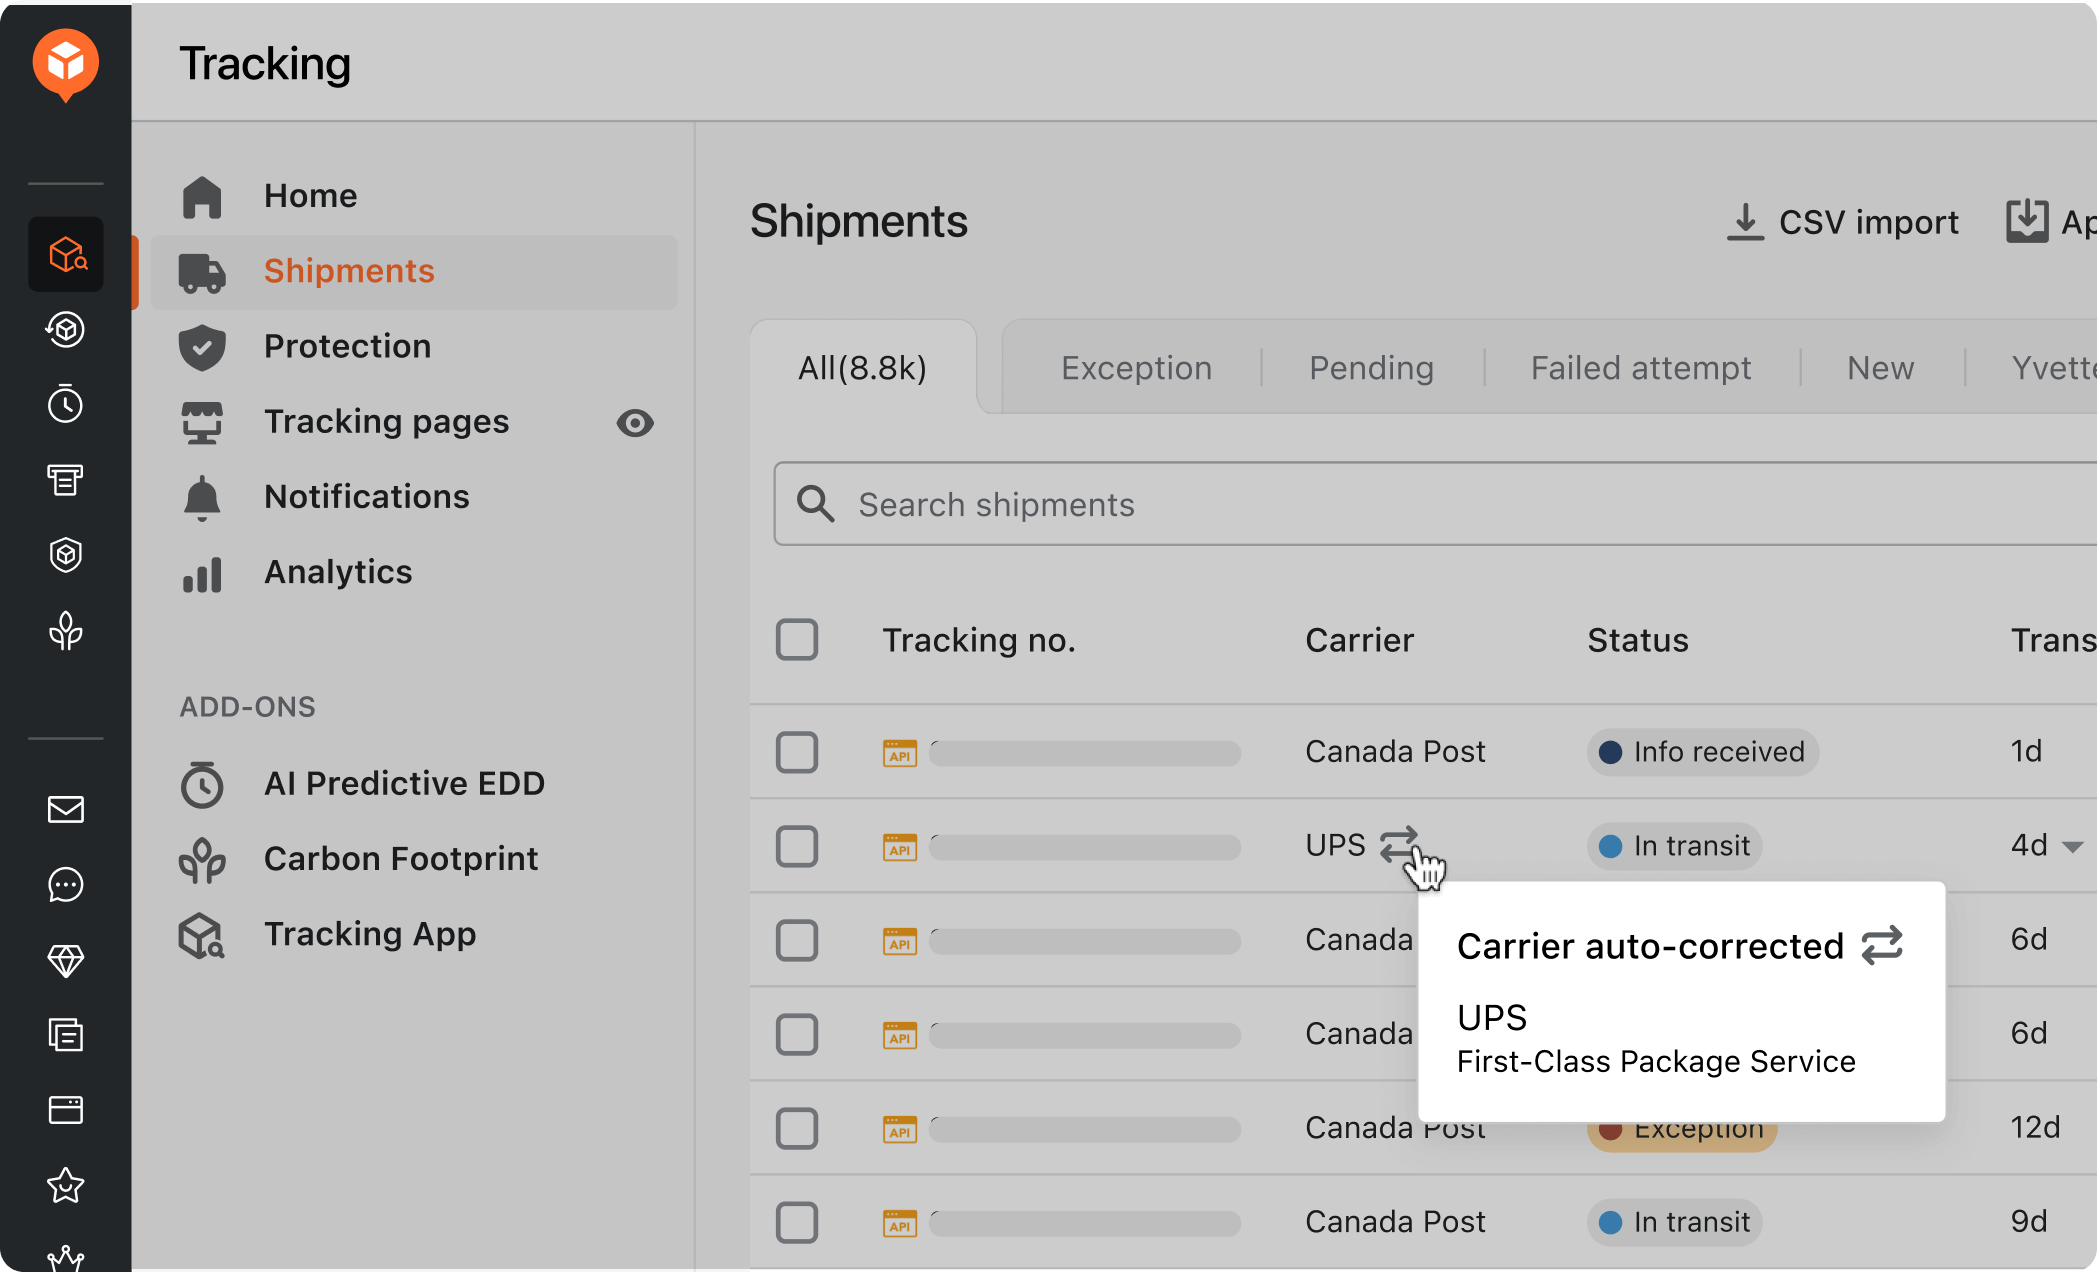Click the Tracking App cube icon
Image resolution: width=2097 pixels, height=1272 pixels.
(202, 936)
